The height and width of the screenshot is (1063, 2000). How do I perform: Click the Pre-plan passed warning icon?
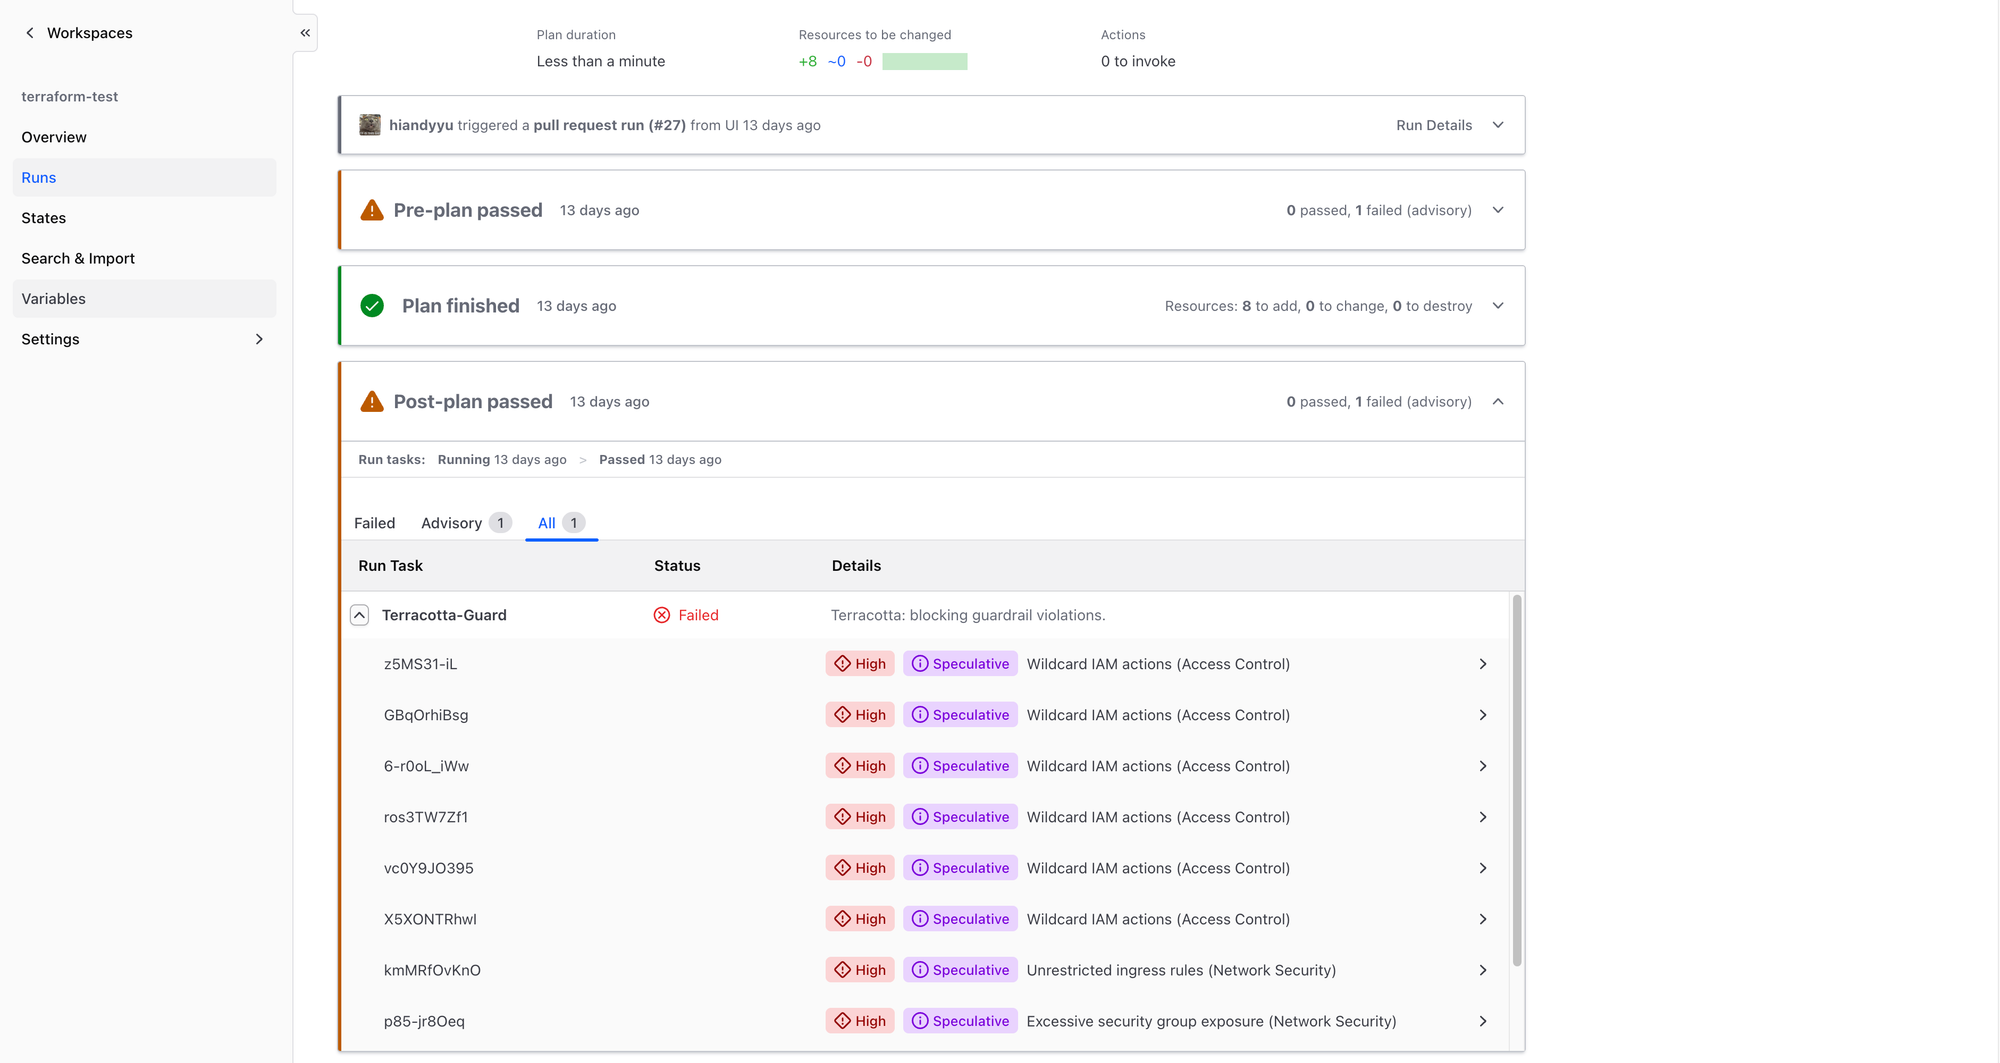point(372,210)
